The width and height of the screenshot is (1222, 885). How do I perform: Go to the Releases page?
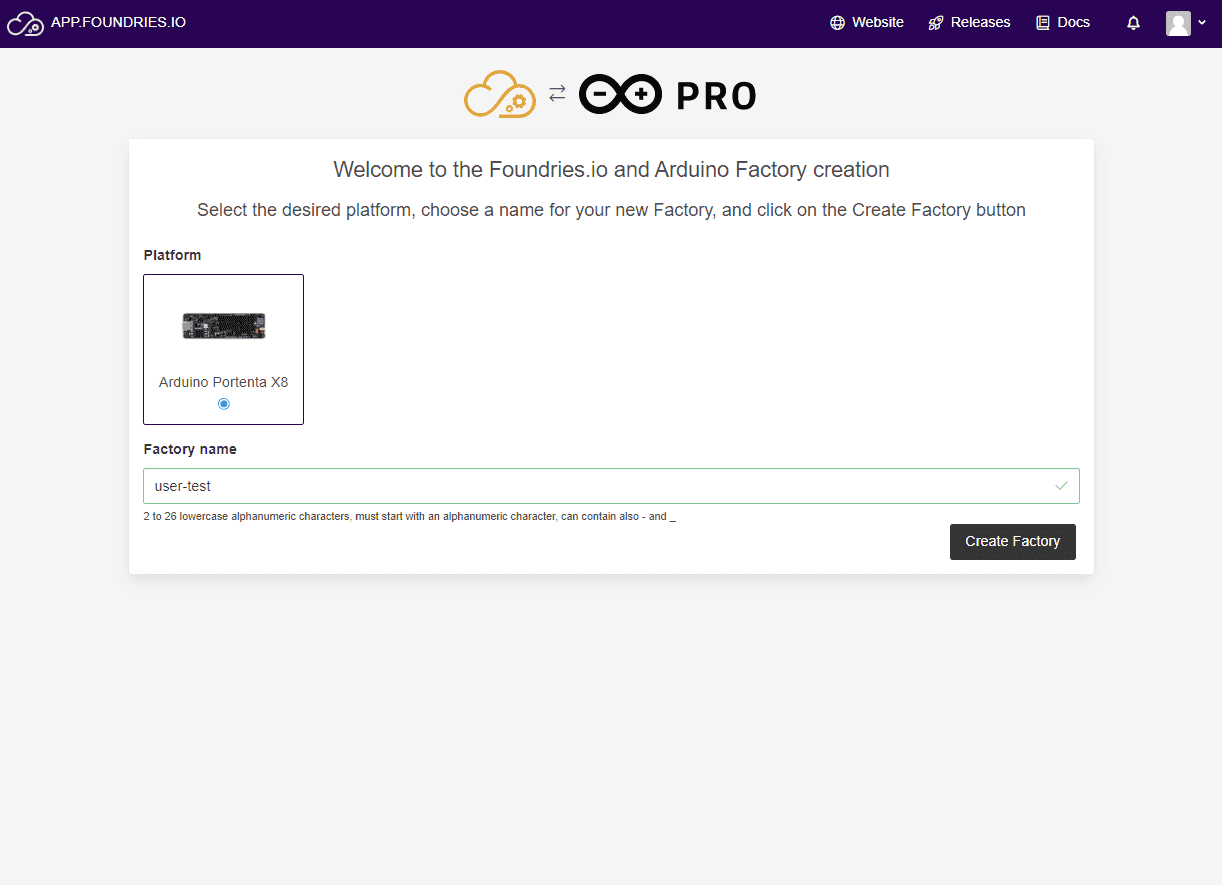coord(980,23)
